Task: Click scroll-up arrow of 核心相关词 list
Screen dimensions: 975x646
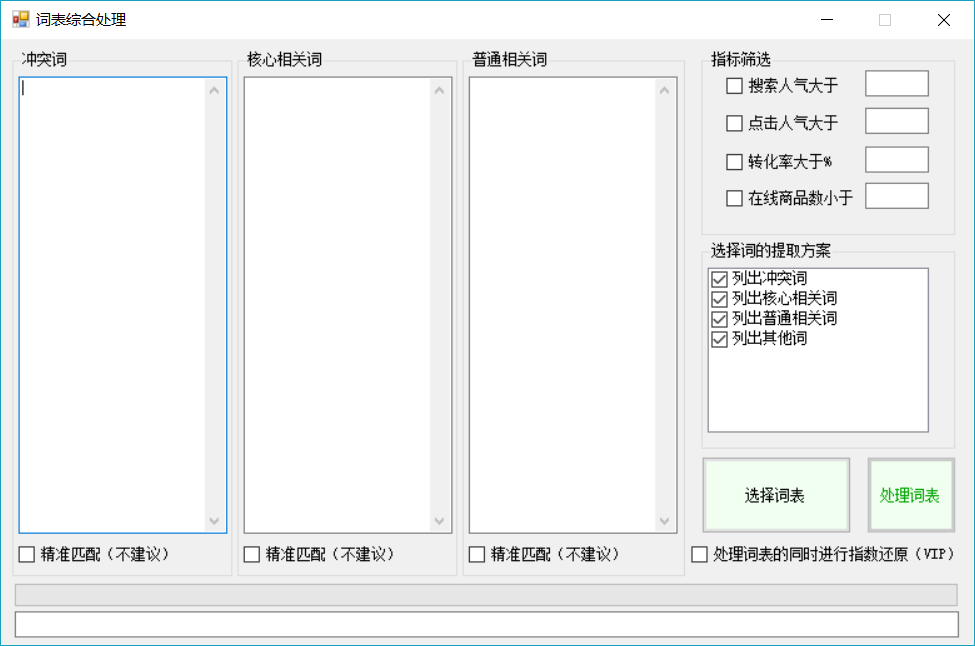Action: click(440, 91)
